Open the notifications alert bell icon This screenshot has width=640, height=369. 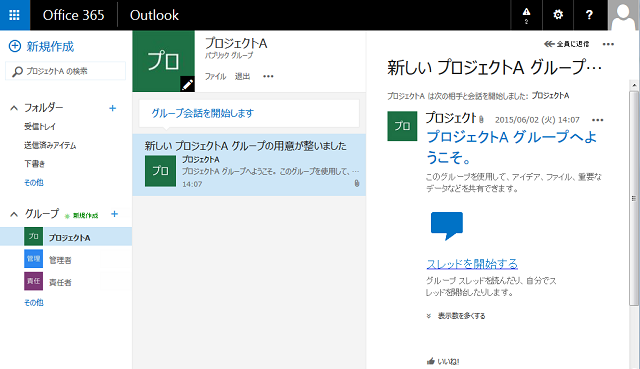pos(527,15)
